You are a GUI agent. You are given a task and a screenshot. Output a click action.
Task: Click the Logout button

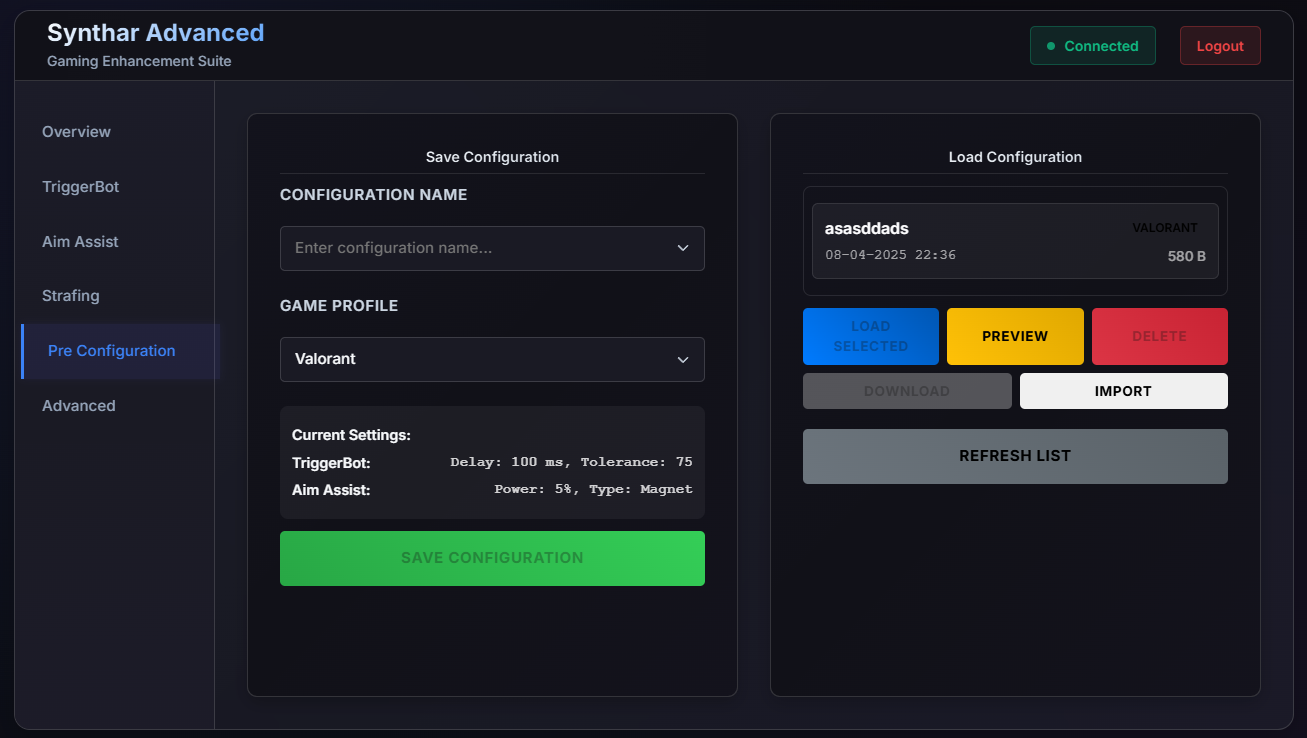(x=1220, y=46)
